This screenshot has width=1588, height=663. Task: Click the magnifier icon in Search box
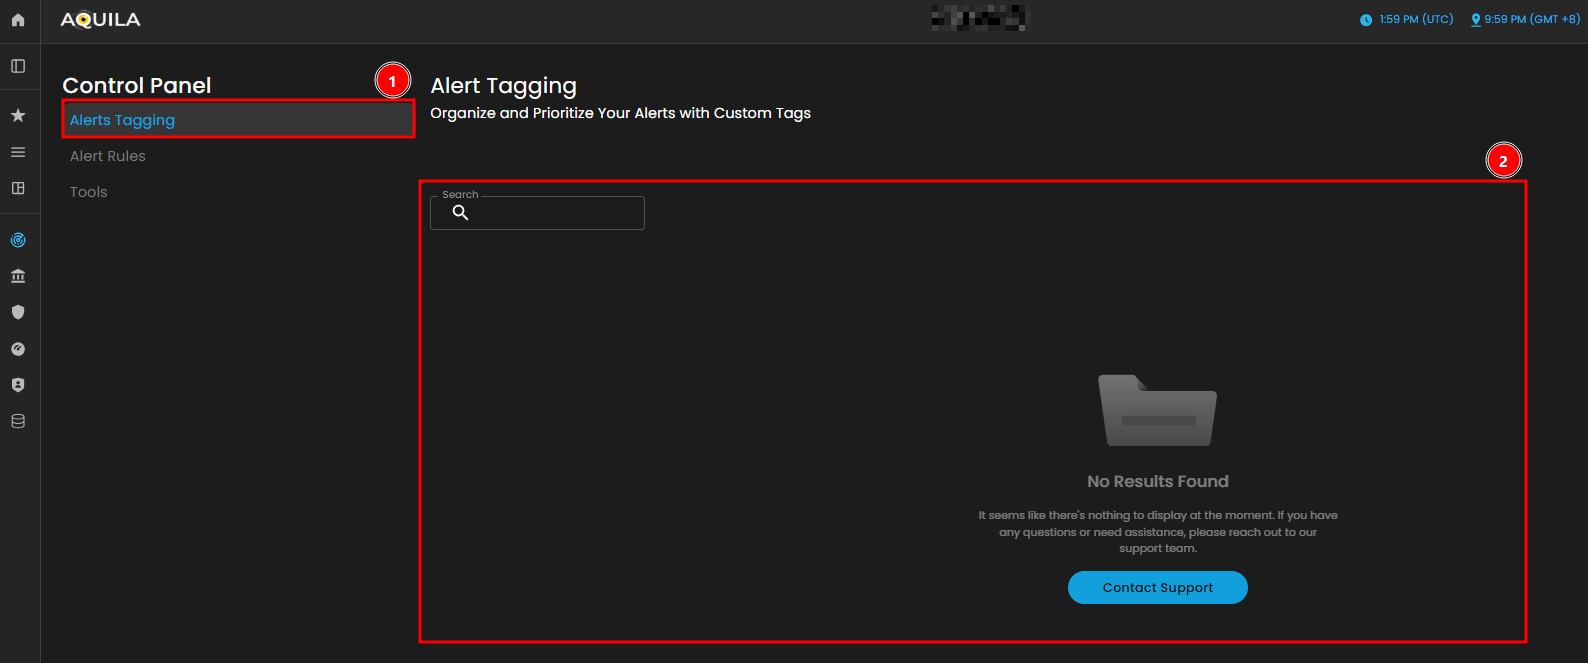click(x=460, y=213)
